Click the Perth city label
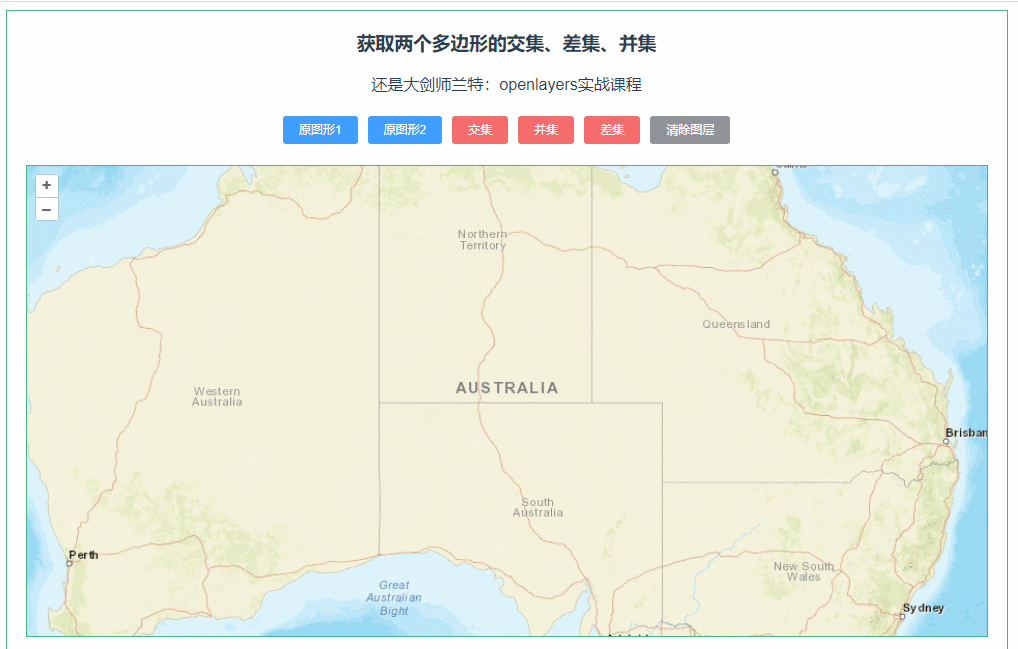Viewport: 1018px width, 649px height. pyautogui.click(x=84, y=555)
